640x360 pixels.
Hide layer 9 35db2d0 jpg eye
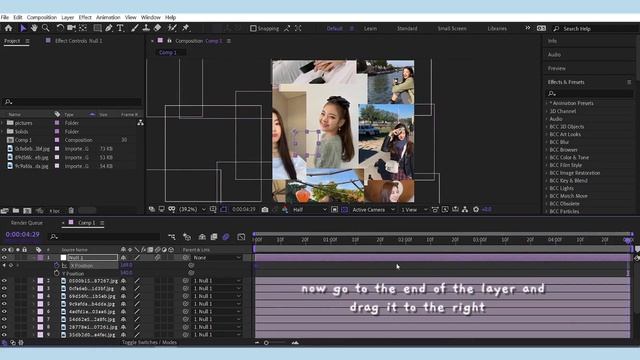(x=4, y=335)
